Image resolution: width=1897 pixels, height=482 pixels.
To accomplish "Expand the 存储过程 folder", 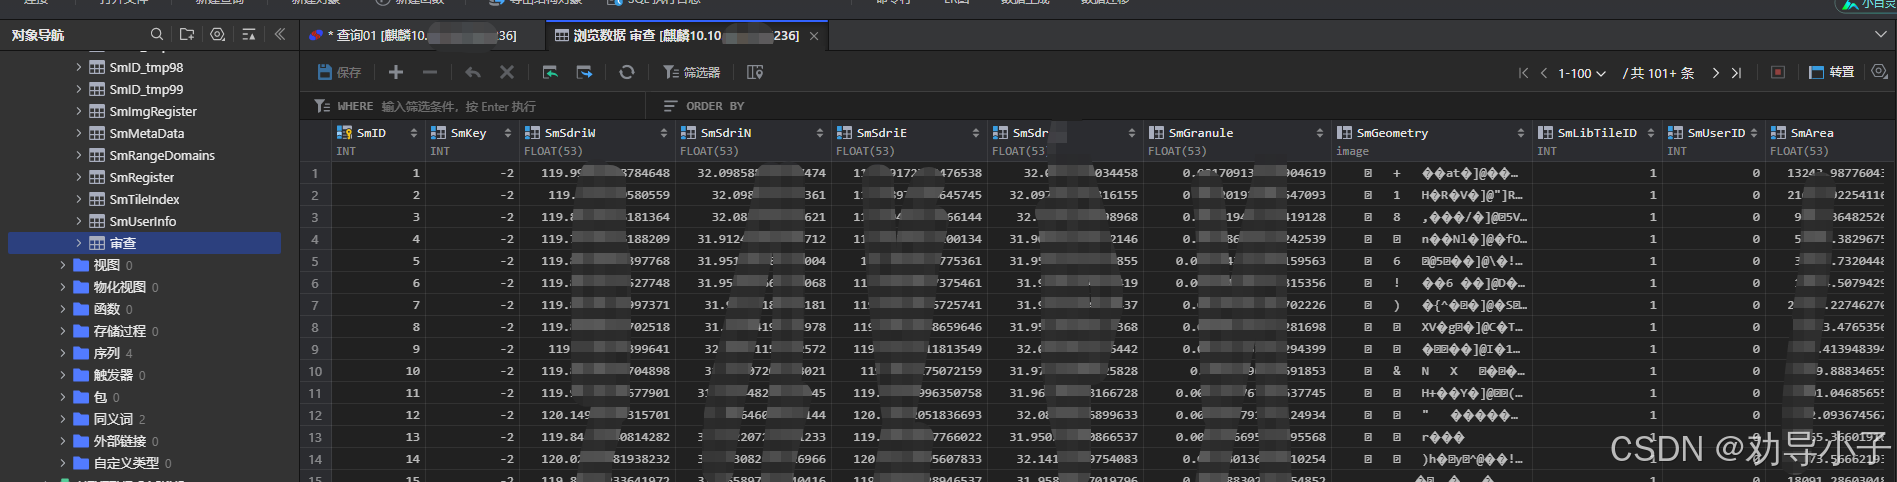I will [x=63, y=331].
